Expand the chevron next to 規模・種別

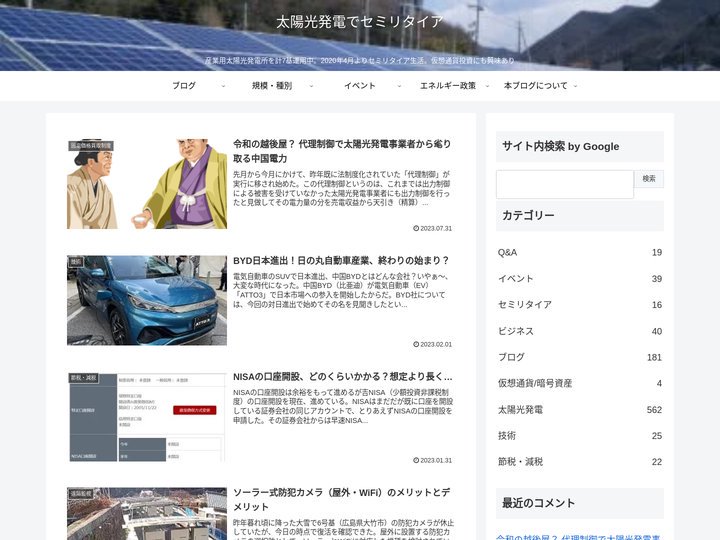pos(311,86)
